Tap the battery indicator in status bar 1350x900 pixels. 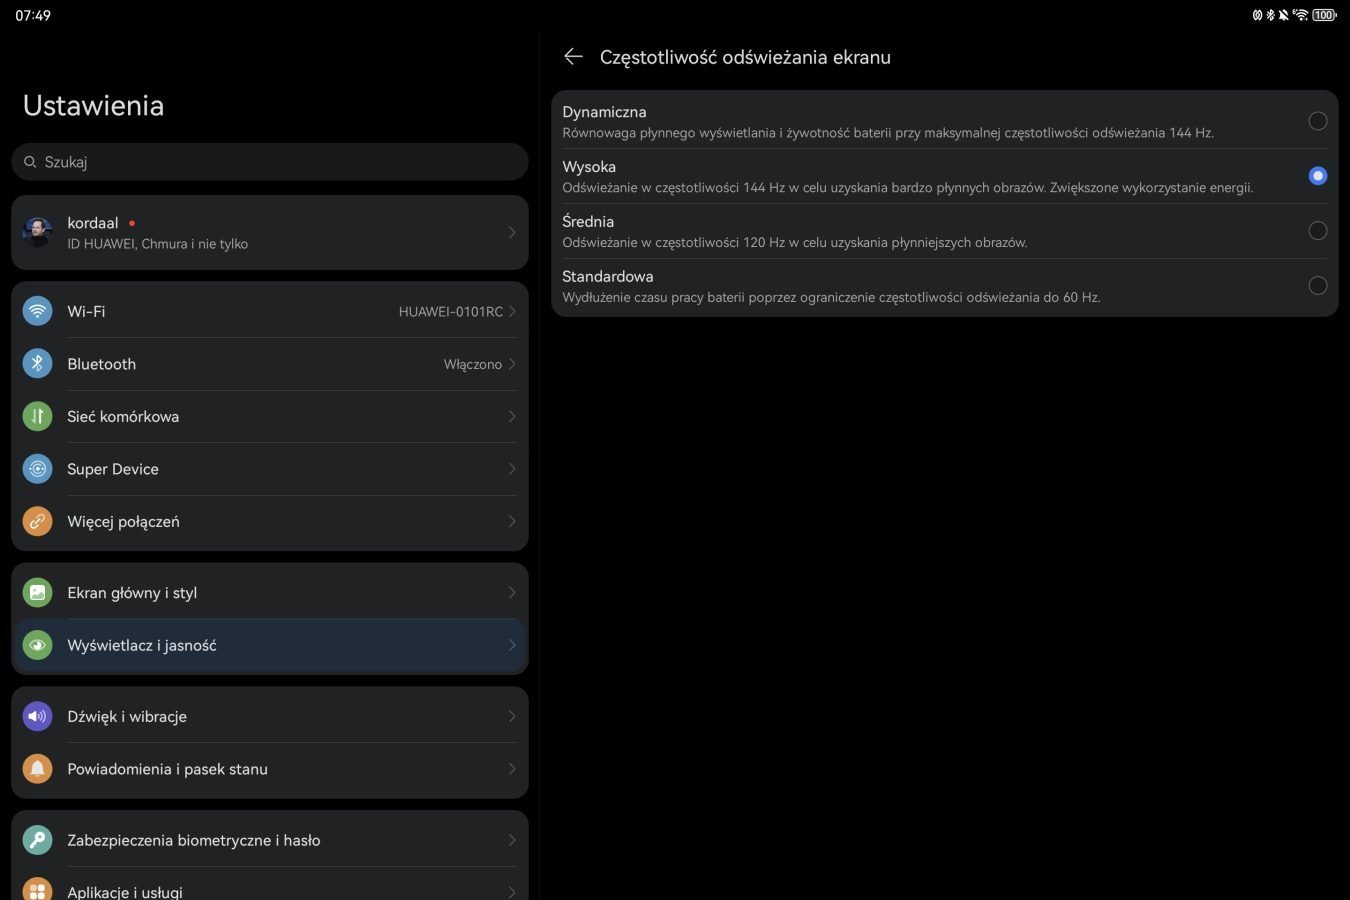point(1325,15)
